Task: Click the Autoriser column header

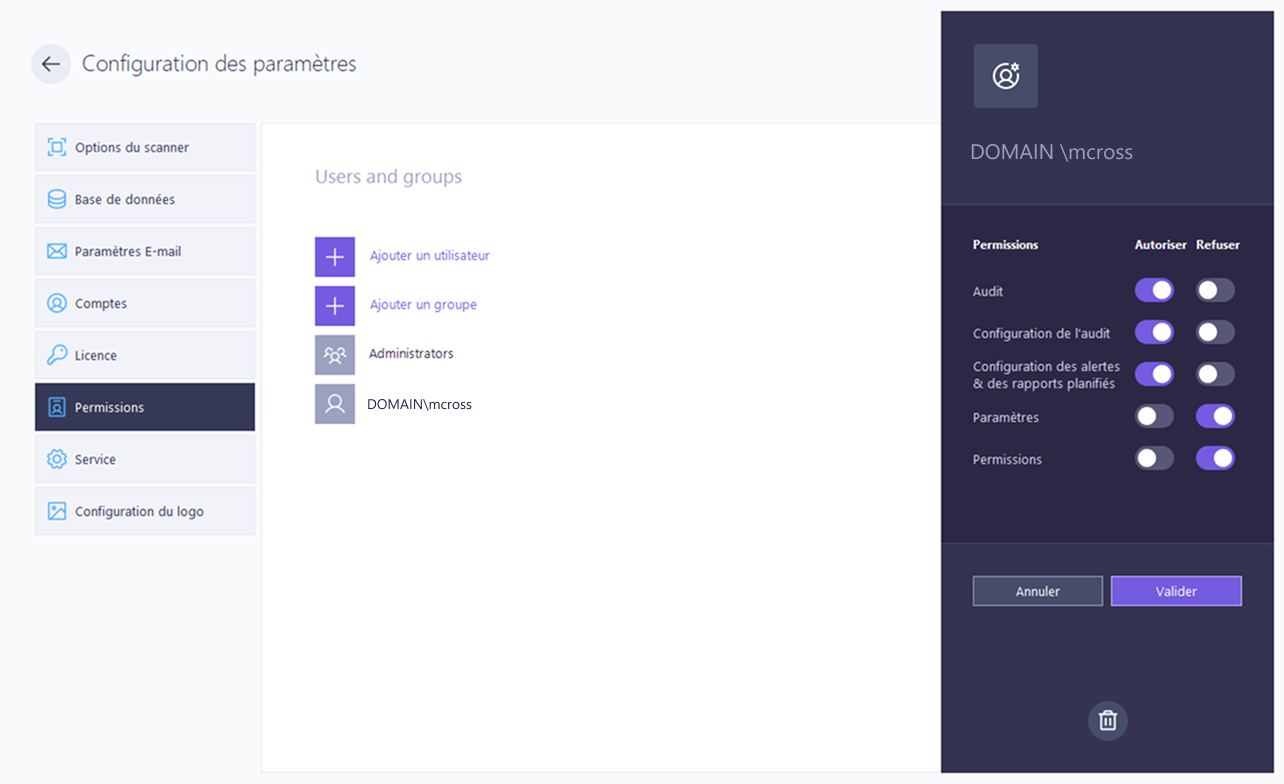Action: pyautogui.click(x=1161, y=244)
